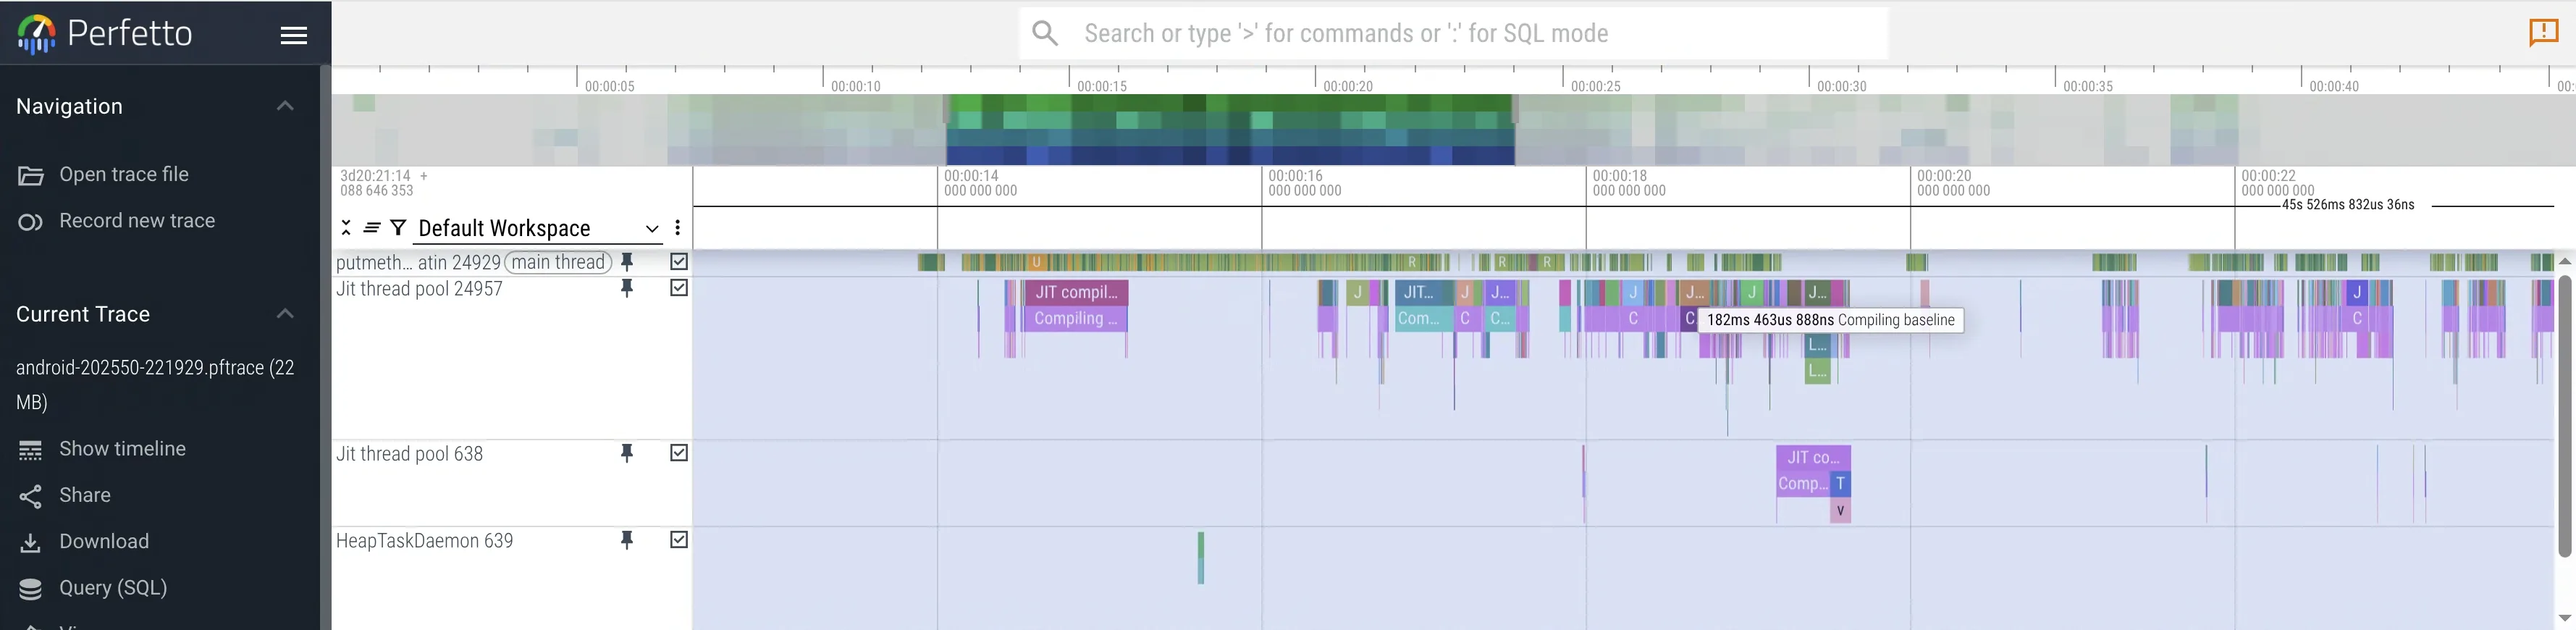Select Jit thread pool 24957 track title
The width and height of the screenshot is (2576, 630).
[419, 289]
